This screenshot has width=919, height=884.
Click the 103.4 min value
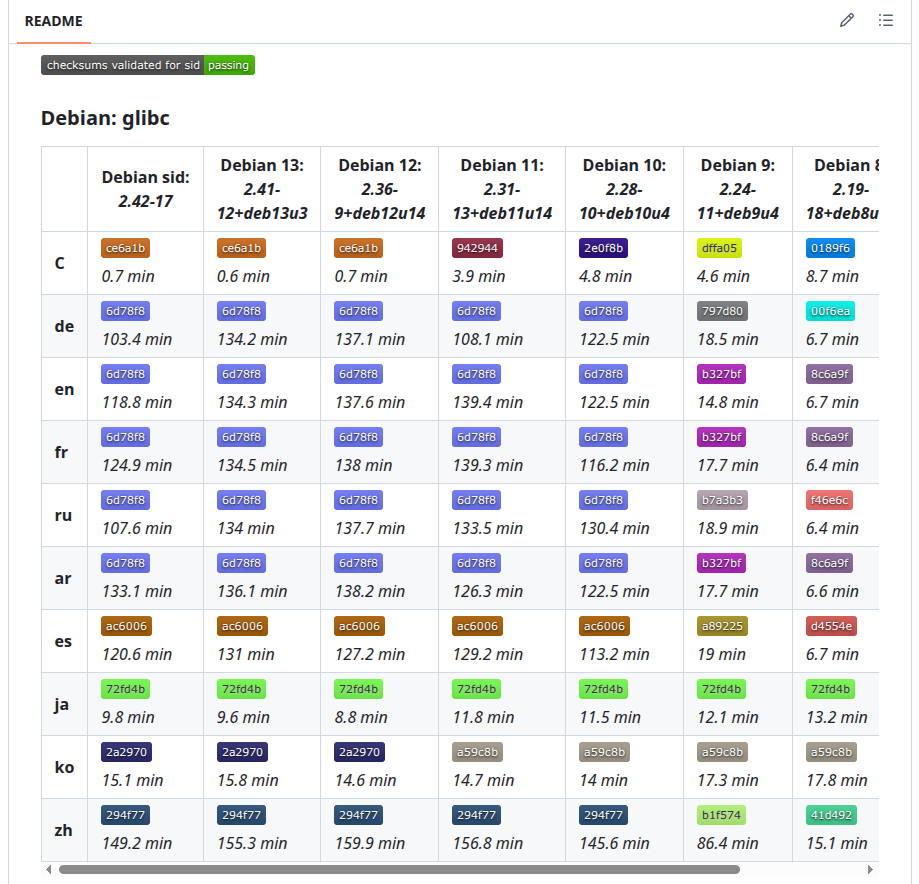tap(137, 339)
